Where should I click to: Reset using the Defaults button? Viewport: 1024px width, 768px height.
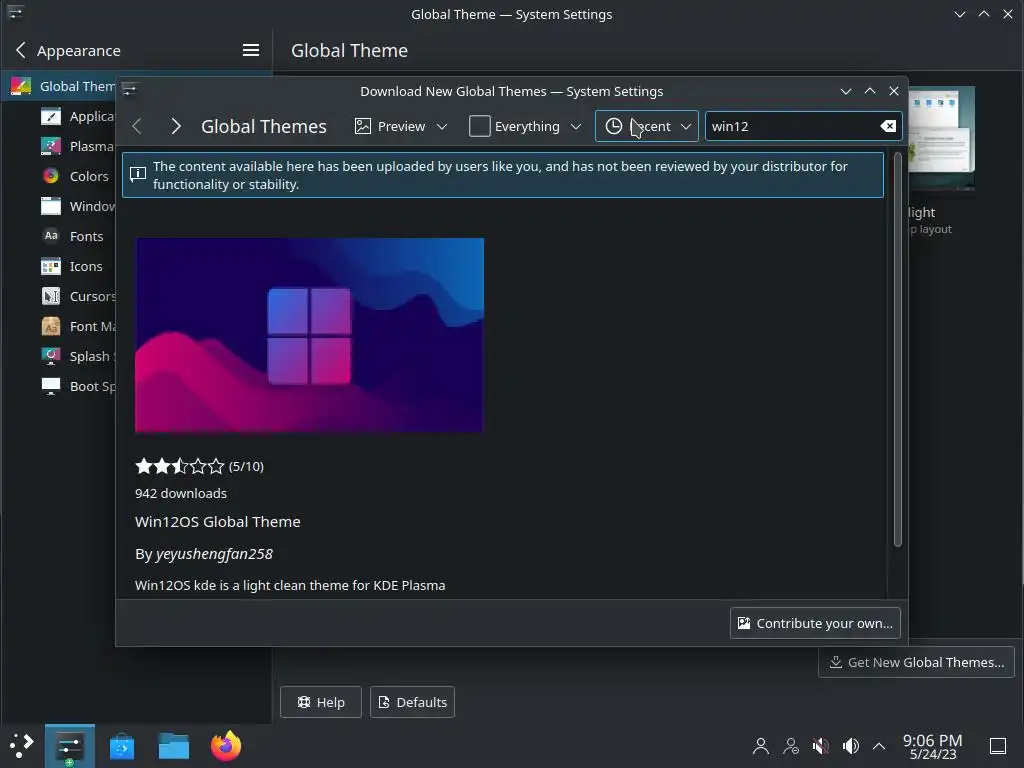(x=412, y=702)
